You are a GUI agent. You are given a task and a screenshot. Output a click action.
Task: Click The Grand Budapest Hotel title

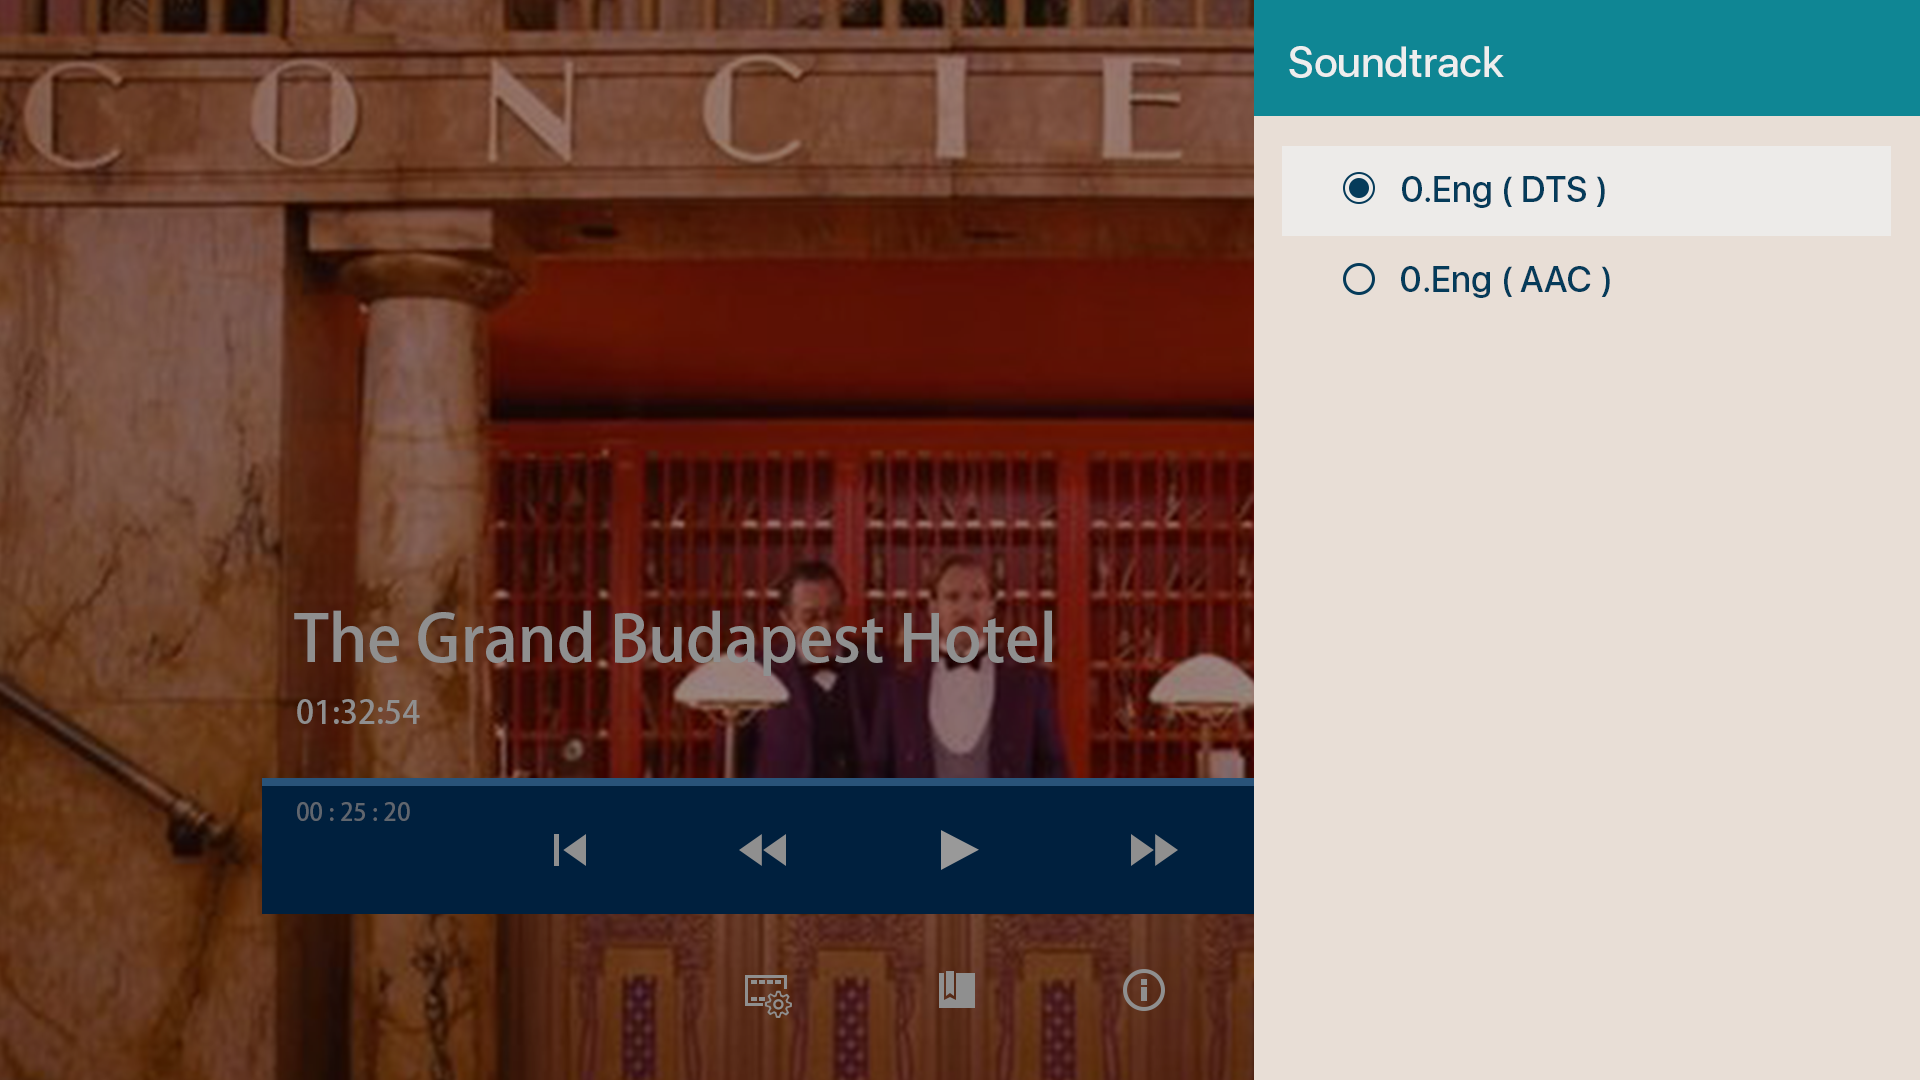click(x=675, y=639)
